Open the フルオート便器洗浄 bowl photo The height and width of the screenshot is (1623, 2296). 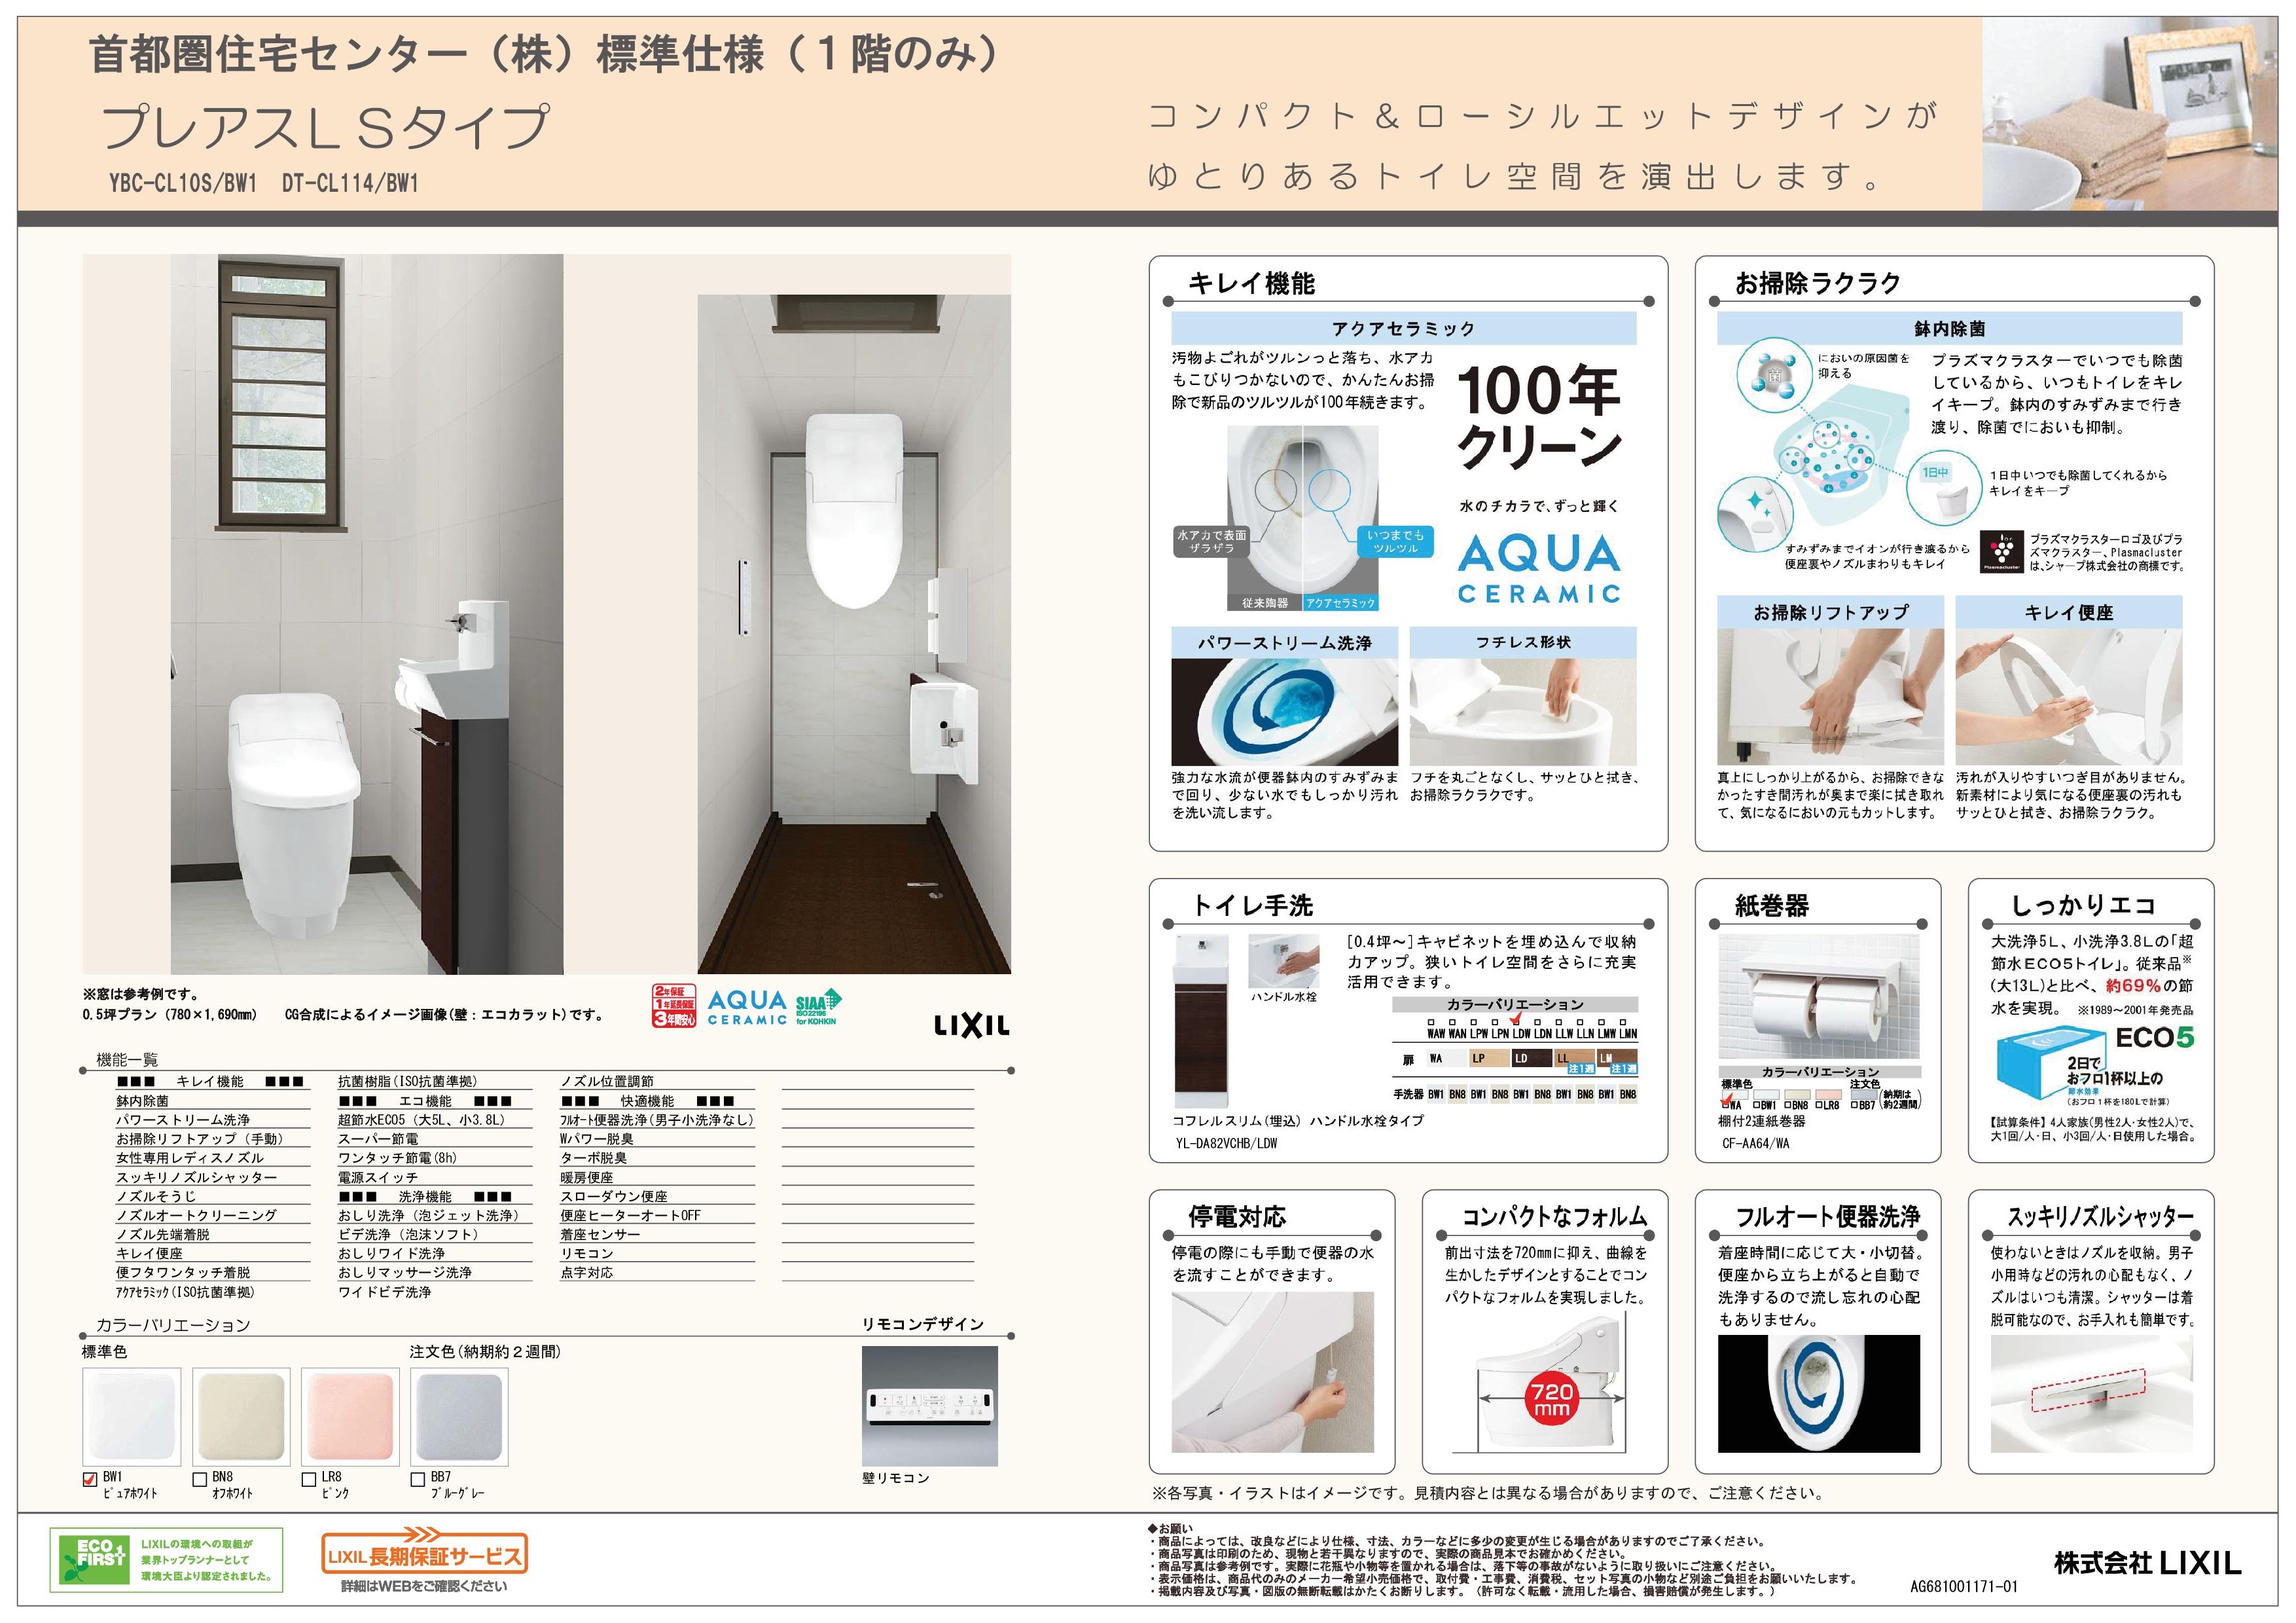tap(1819, 1393)
